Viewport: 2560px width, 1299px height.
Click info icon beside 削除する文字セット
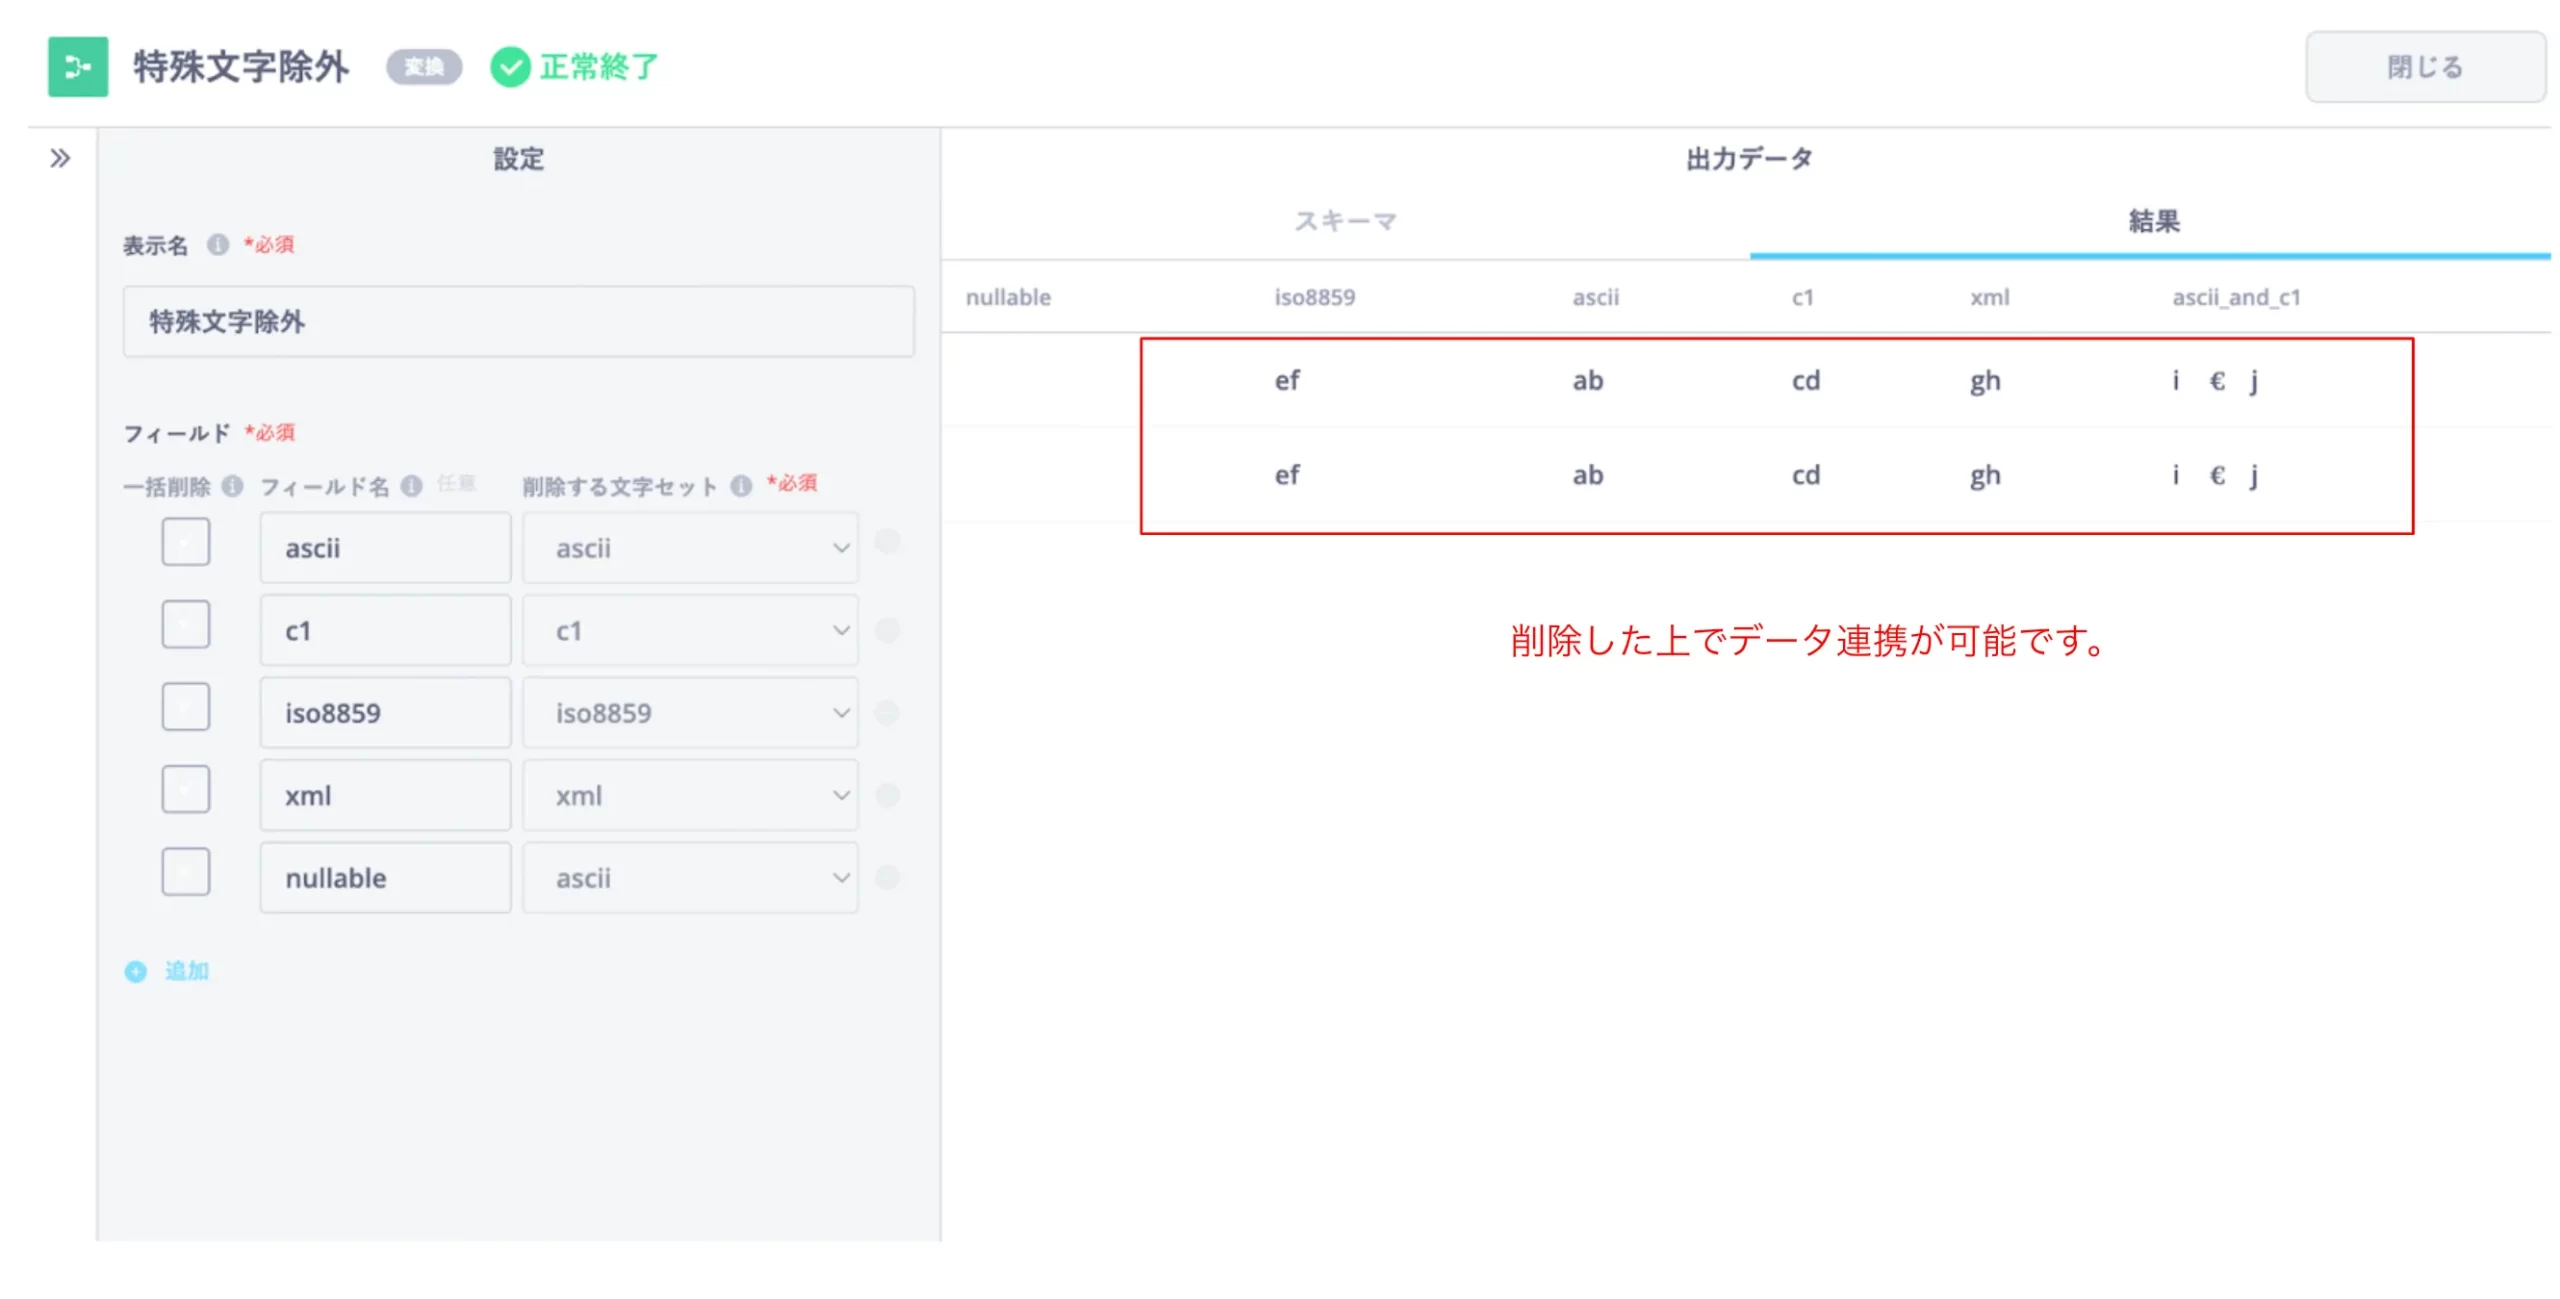(740, 486)
